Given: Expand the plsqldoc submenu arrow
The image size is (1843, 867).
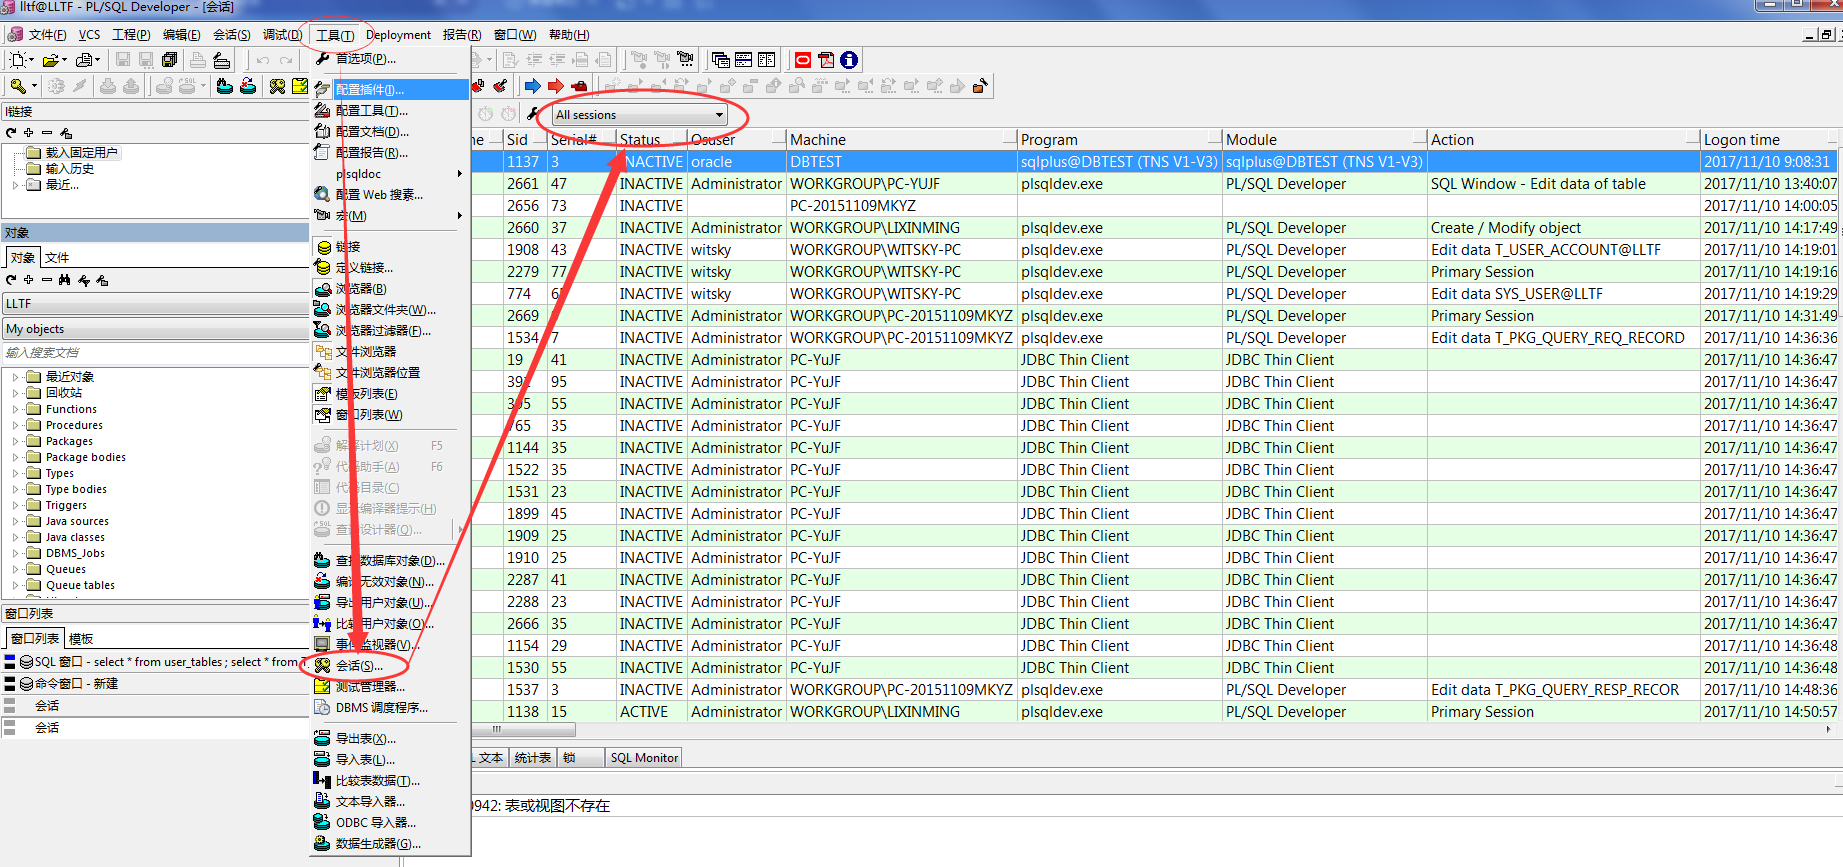Looking at the screenshot, I should coord(459,174).
